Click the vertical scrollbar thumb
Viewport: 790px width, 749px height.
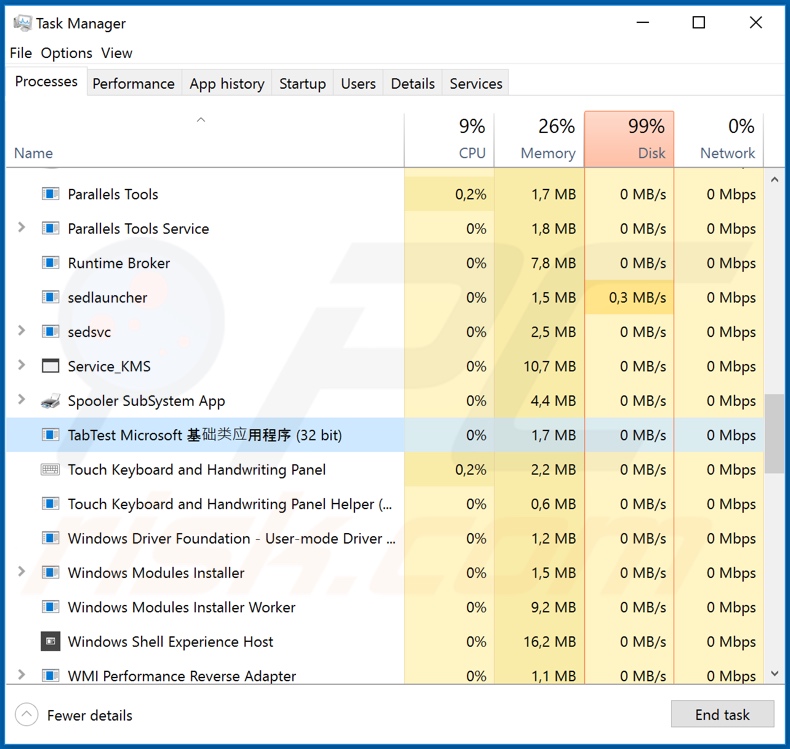774,433
